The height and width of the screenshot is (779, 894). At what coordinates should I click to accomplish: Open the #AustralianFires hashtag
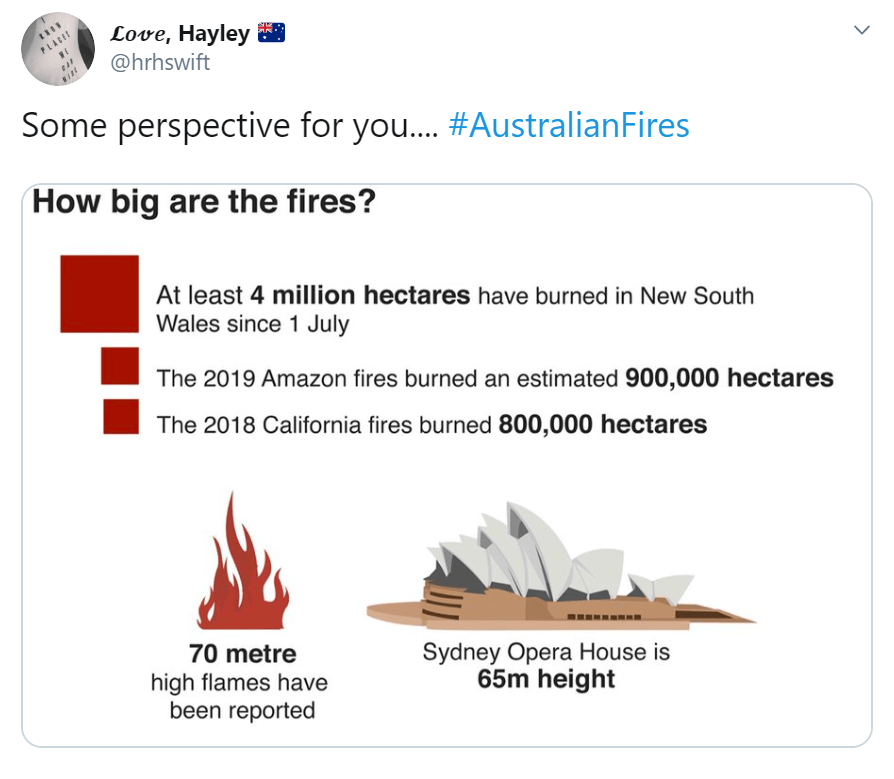pos(569,126)
